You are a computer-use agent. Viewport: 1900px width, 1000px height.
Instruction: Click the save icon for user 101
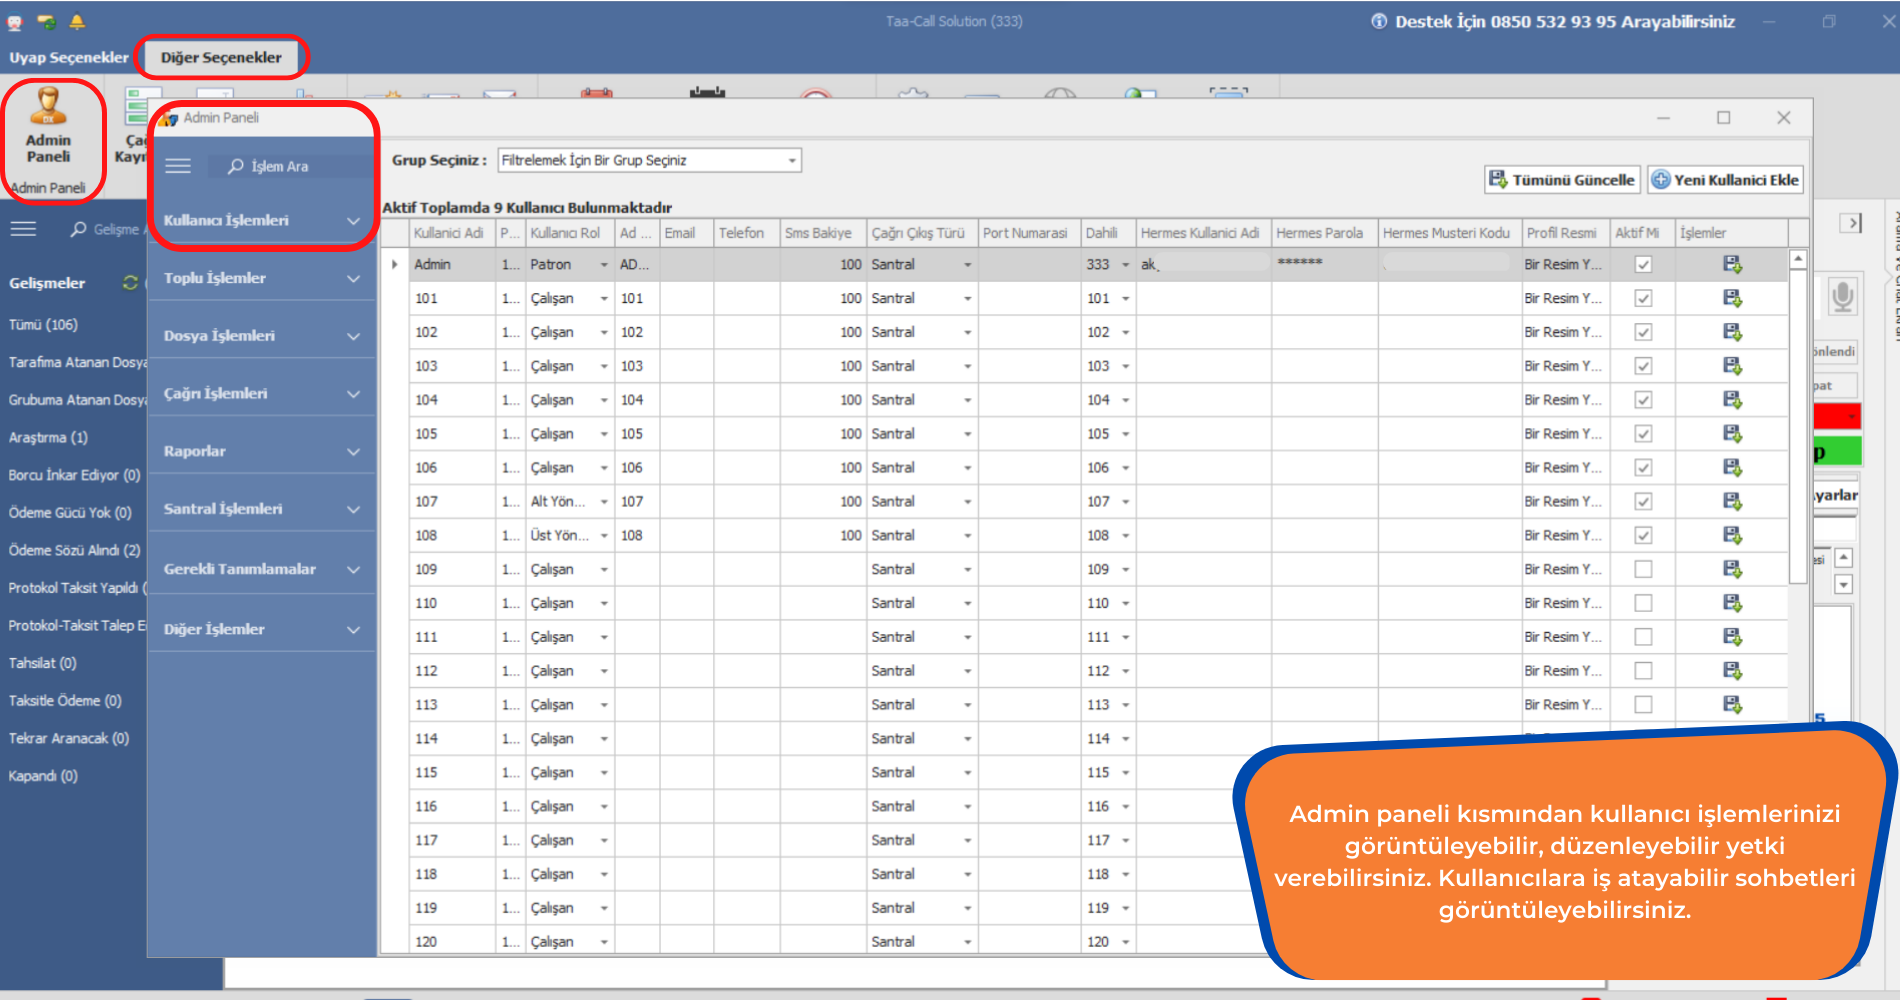point(1732,298)
